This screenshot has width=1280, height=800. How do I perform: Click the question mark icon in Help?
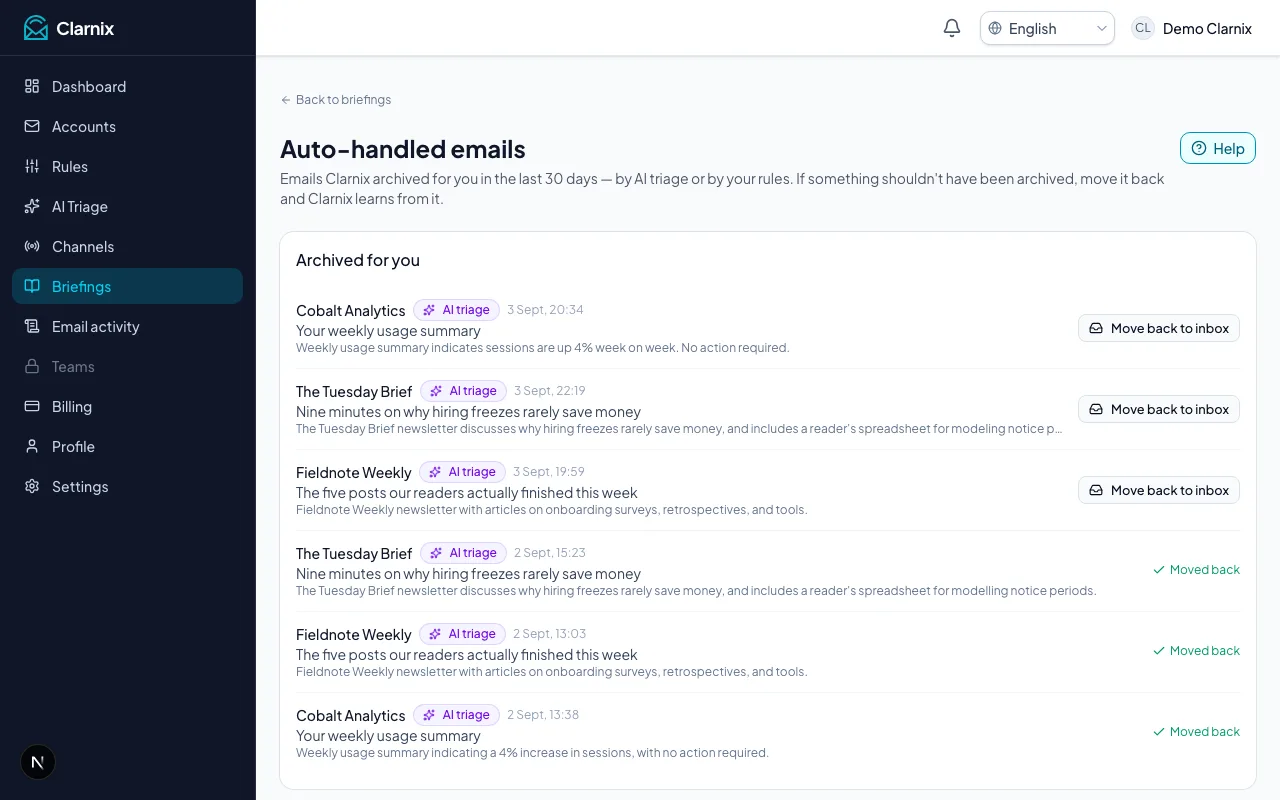coord(1200,148)
